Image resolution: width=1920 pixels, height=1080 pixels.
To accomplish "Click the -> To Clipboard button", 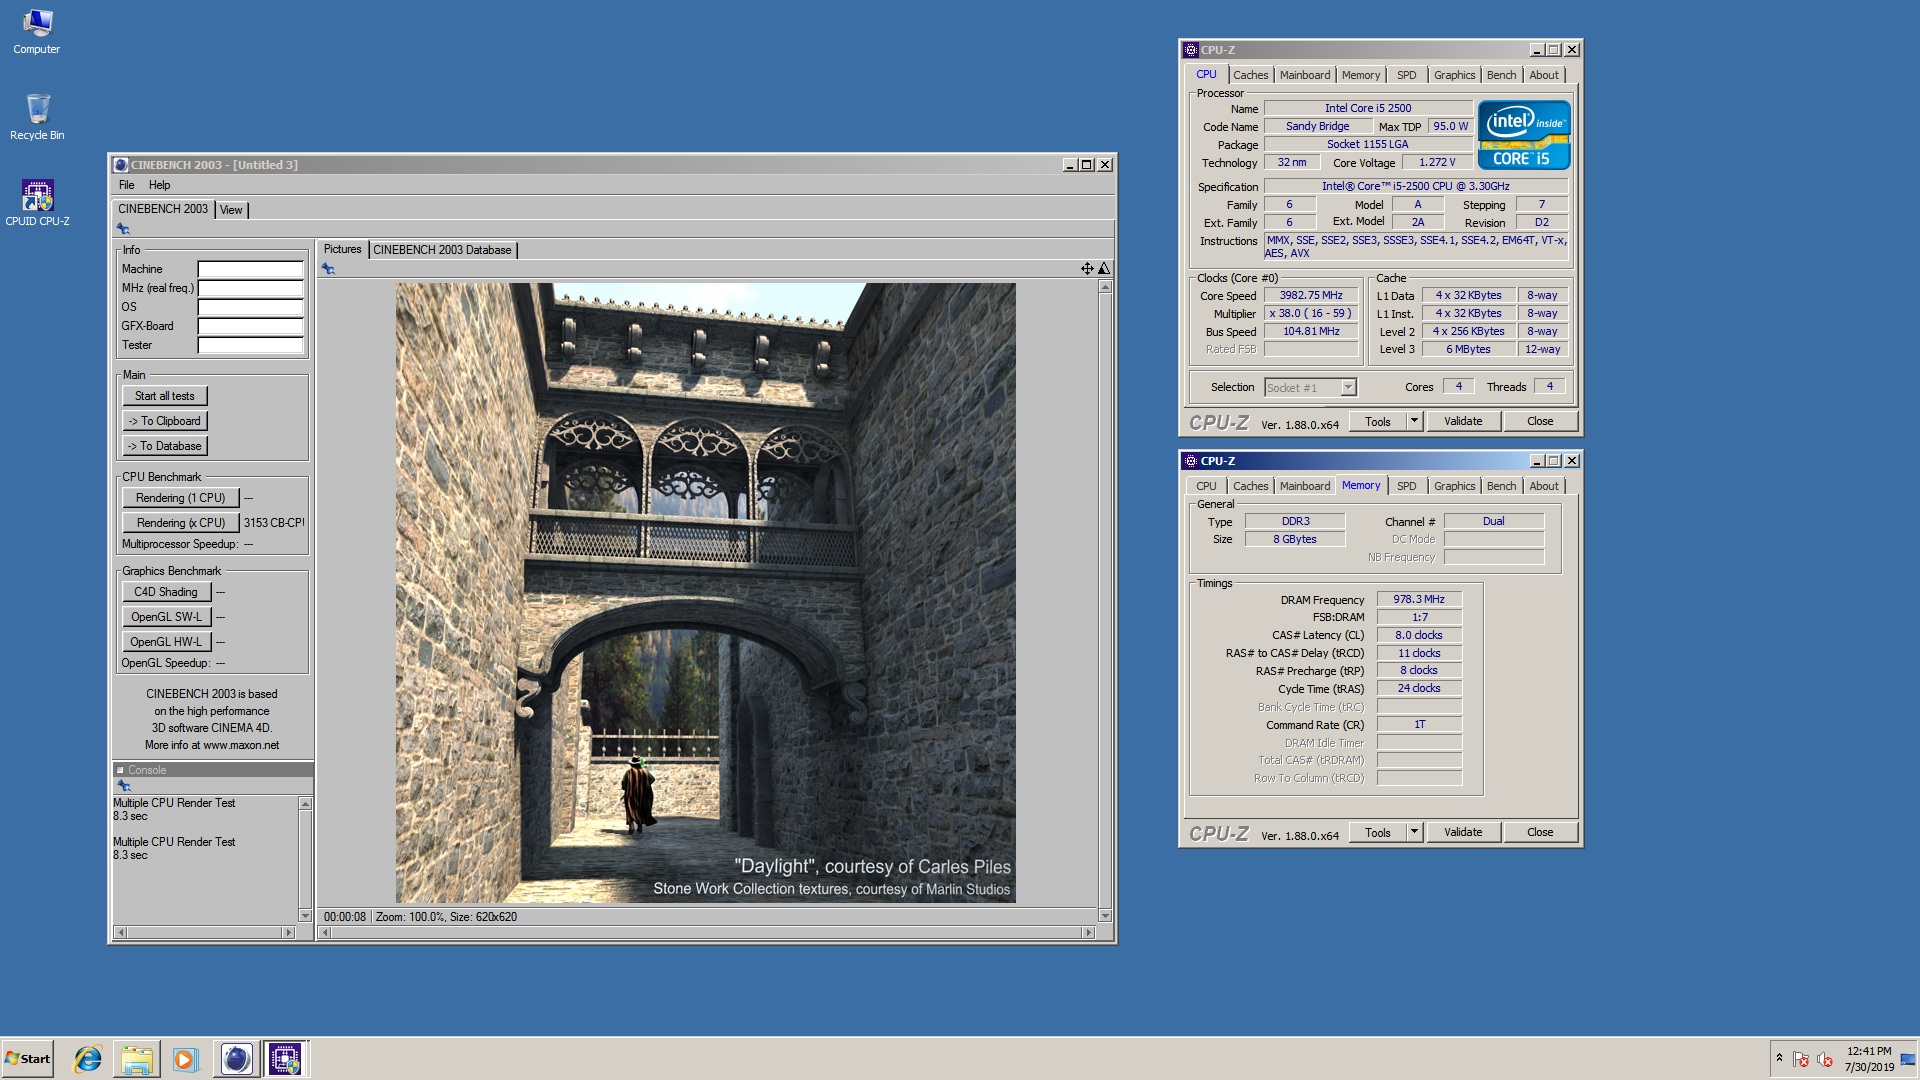I will click(165, 421).
